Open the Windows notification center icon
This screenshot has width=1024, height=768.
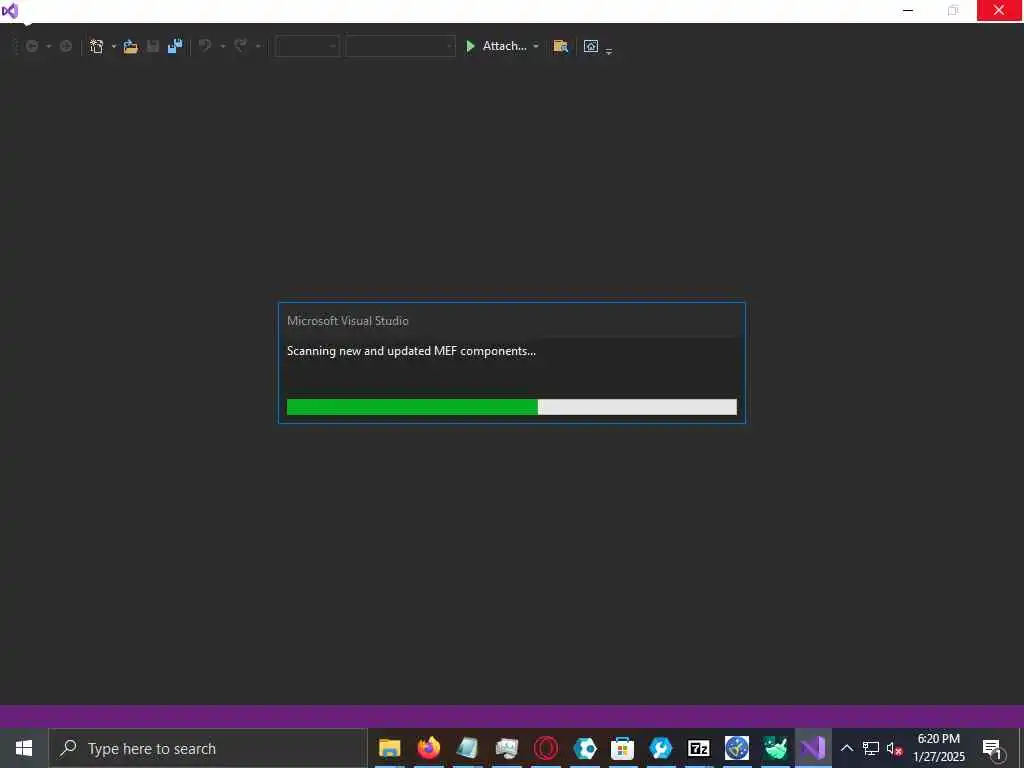click(991, 748)
